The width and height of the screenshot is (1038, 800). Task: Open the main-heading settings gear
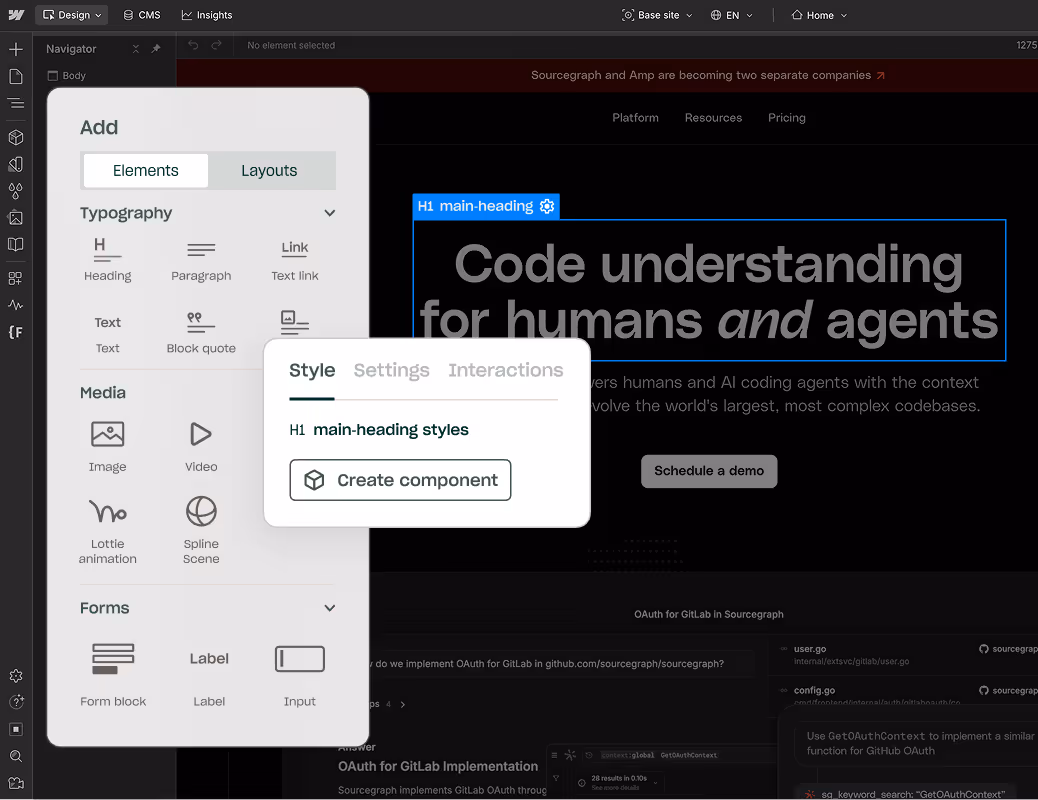[x=547, y=206]
